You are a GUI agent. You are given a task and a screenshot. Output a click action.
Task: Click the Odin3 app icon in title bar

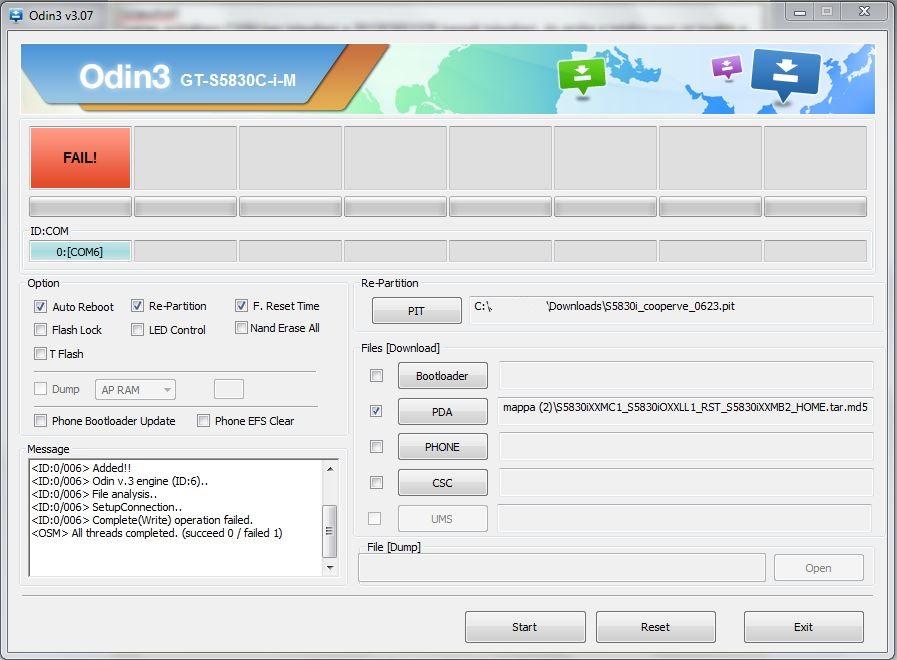[x=17, y=15]
